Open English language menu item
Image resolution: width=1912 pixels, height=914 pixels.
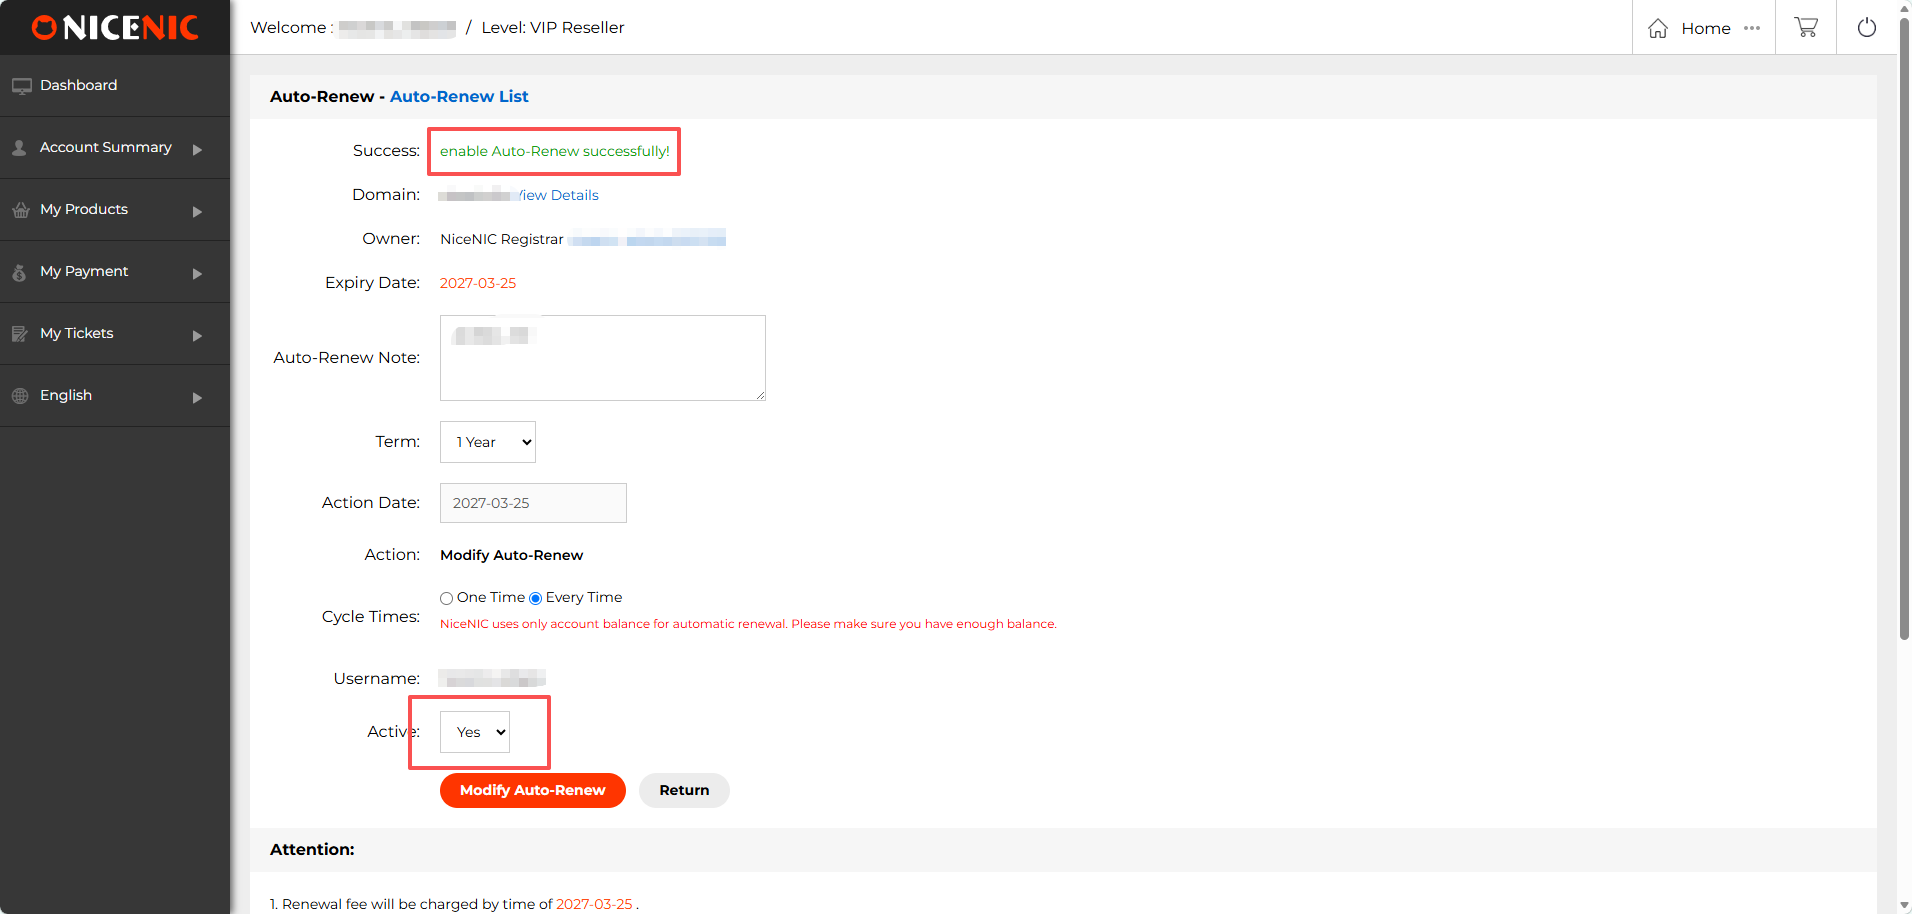click(x=115, y=396)
